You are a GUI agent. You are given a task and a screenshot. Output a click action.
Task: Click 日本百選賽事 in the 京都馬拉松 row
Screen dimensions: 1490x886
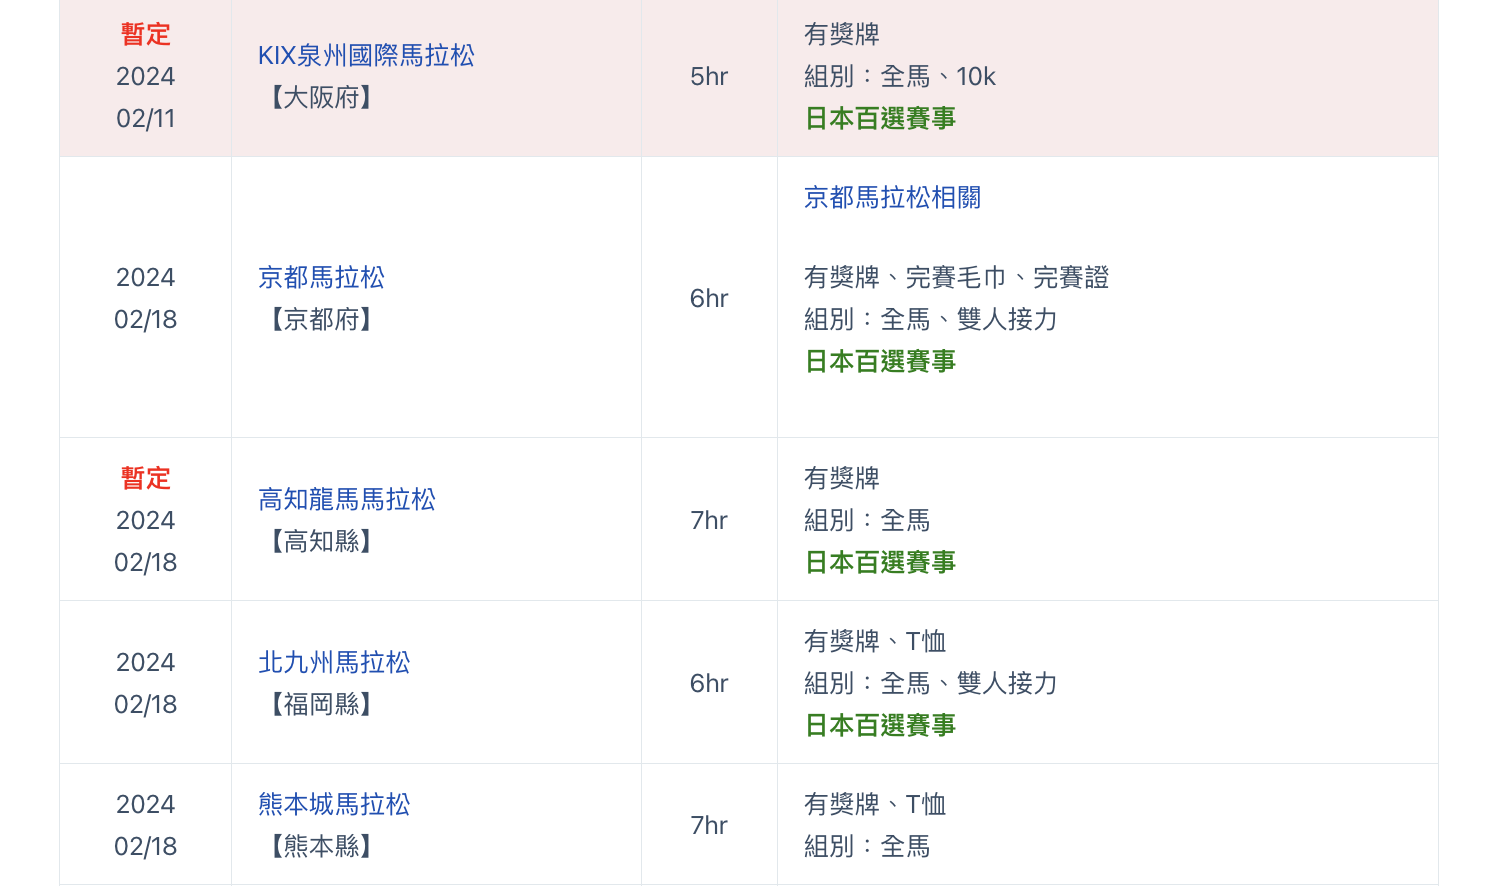880,362
